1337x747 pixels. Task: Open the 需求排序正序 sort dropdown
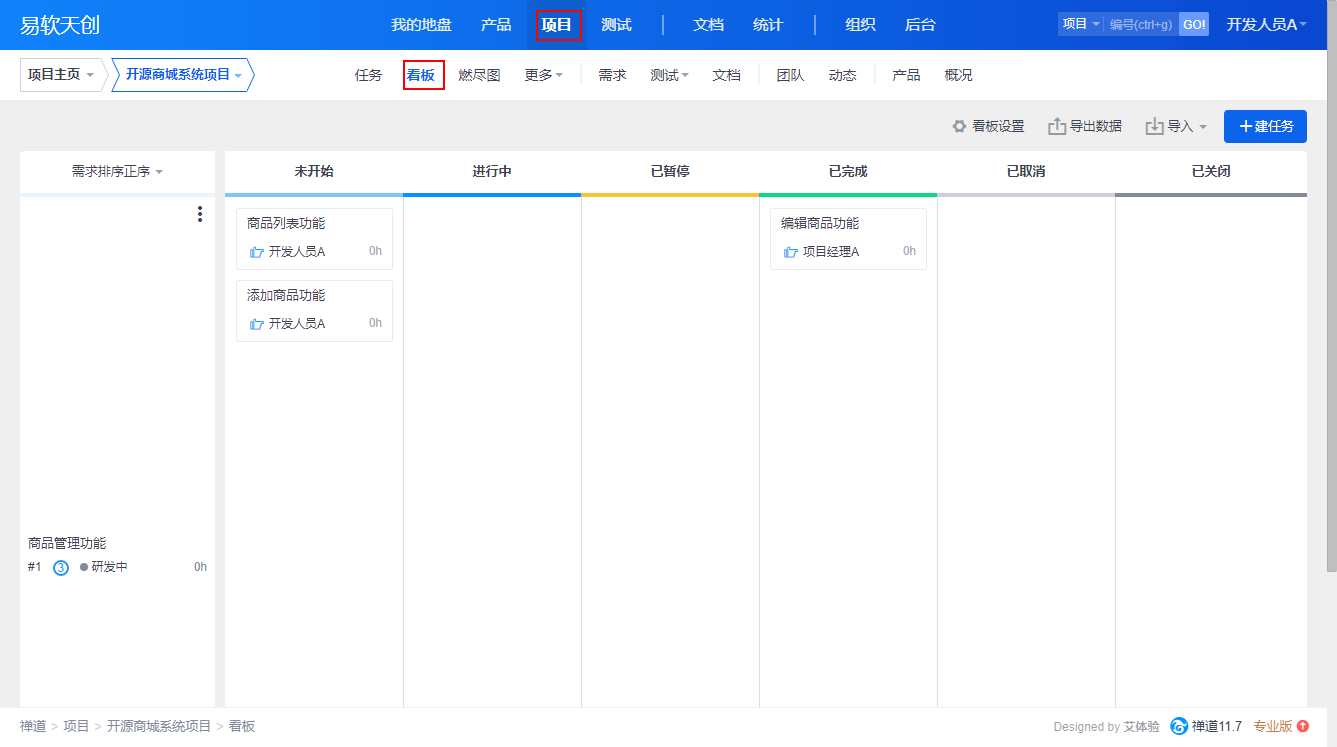point(117,171)
